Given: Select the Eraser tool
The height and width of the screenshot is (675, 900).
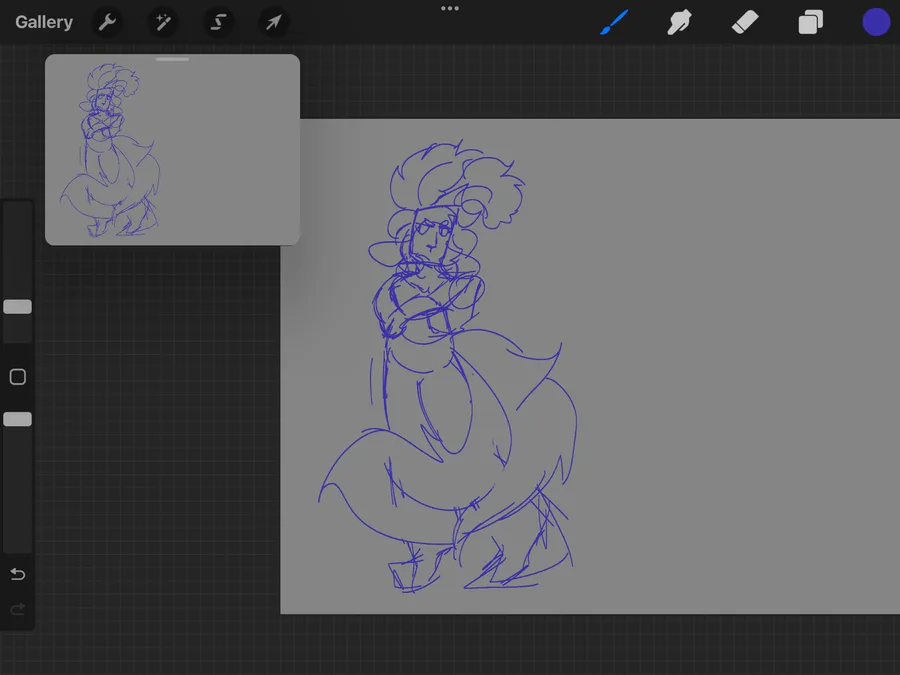Looking at the screenshot, I should point(745,22).
